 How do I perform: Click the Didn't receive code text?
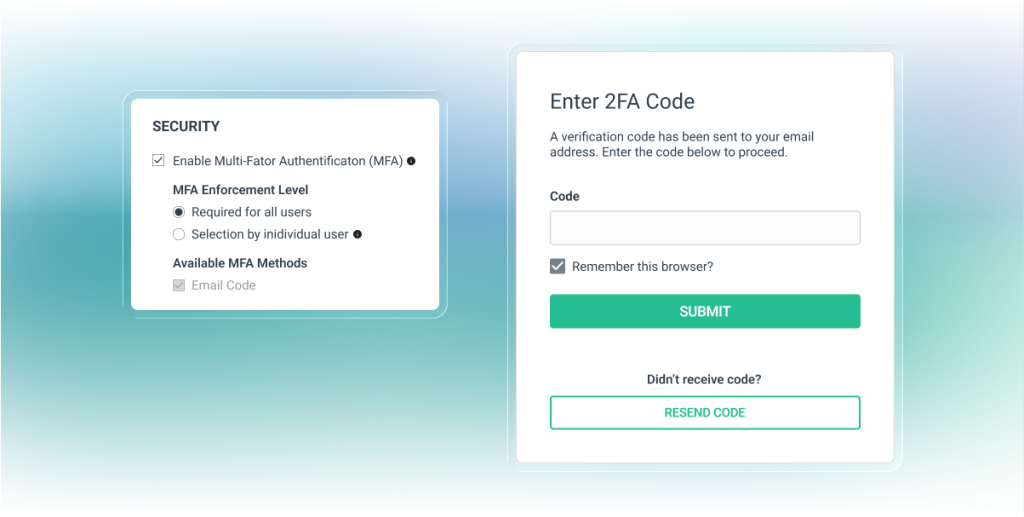[x=705, y=379]
